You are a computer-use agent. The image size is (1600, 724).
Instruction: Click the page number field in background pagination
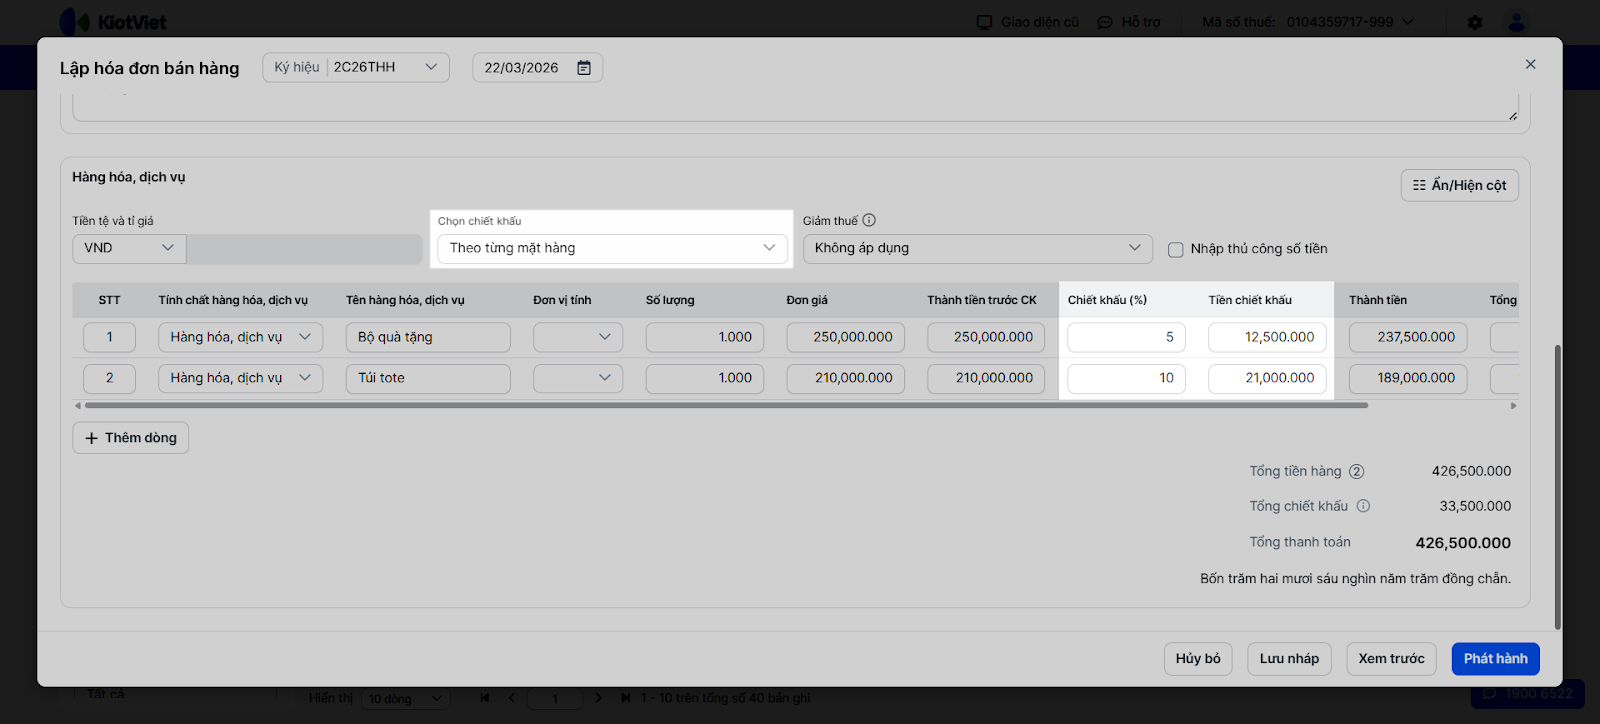[555, 698]
